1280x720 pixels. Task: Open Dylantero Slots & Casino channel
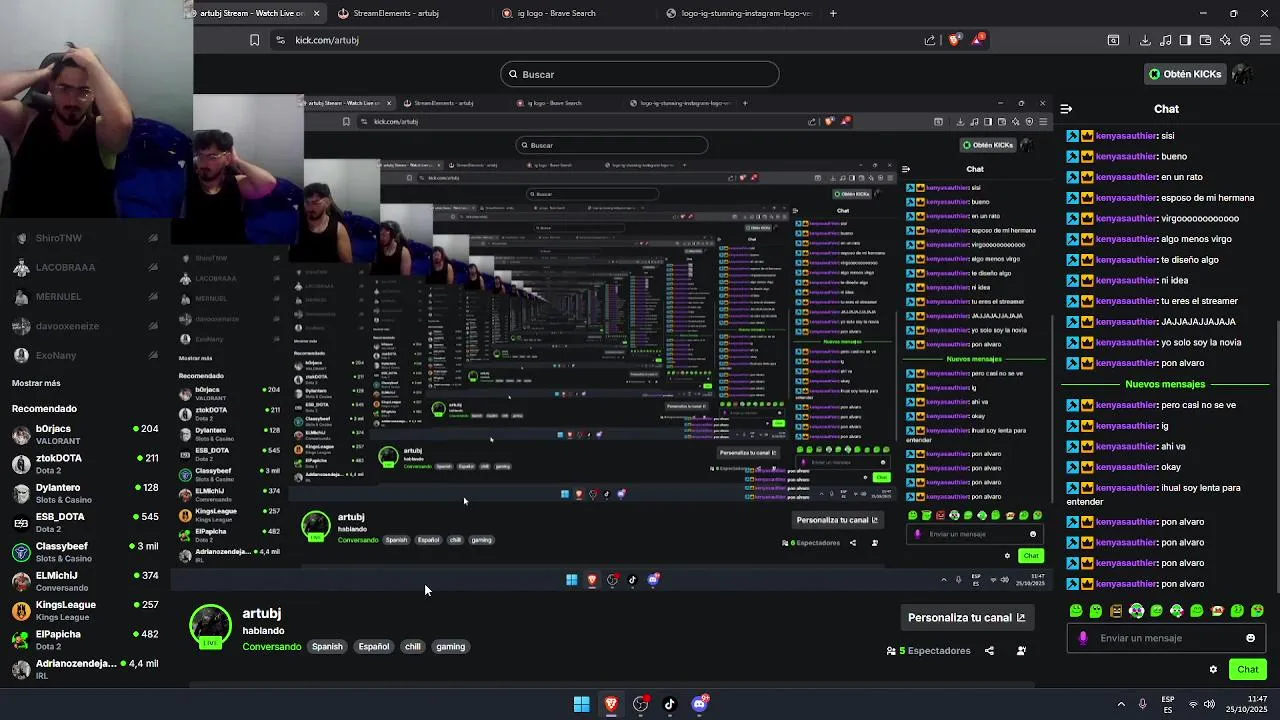(85, 493)
